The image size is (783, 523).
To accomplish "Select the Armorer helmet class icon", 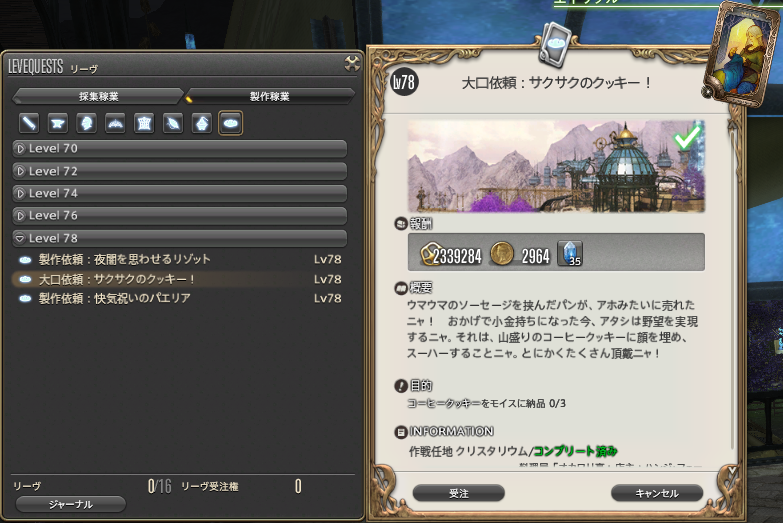I will pyautogui.click(x=86, y=123).
